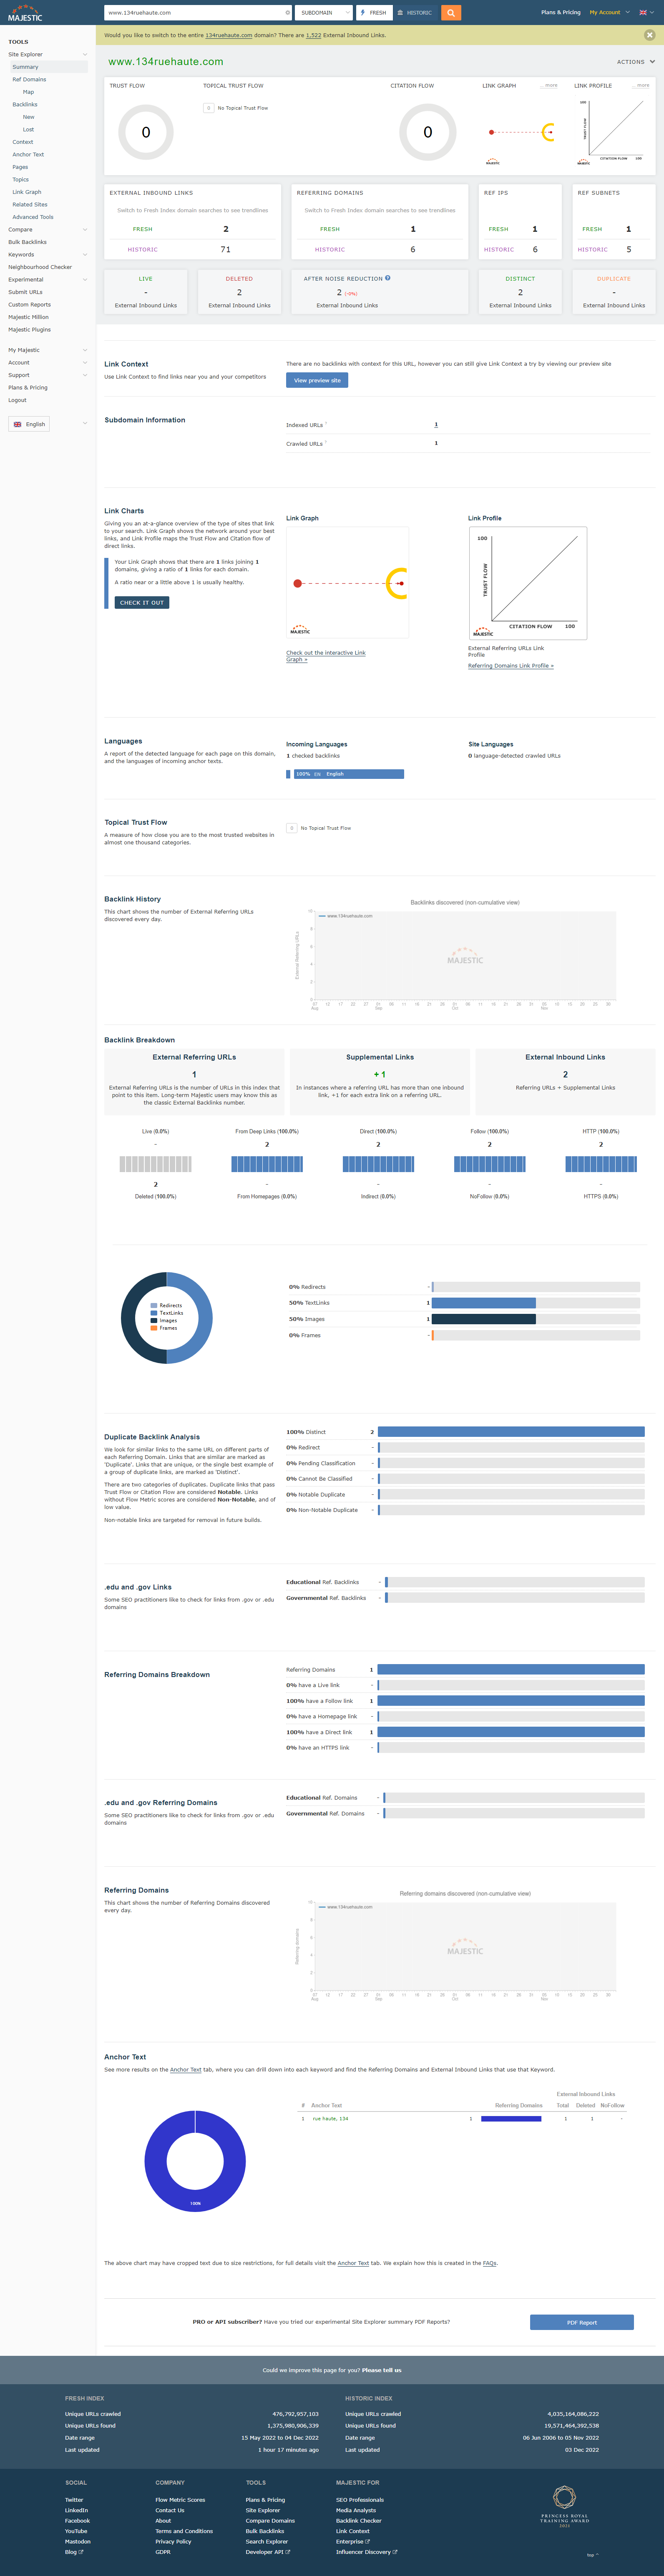Open Ref Domains in sidebar
The width and height of the screenshot is (664, 2576).
click(29, 79)
